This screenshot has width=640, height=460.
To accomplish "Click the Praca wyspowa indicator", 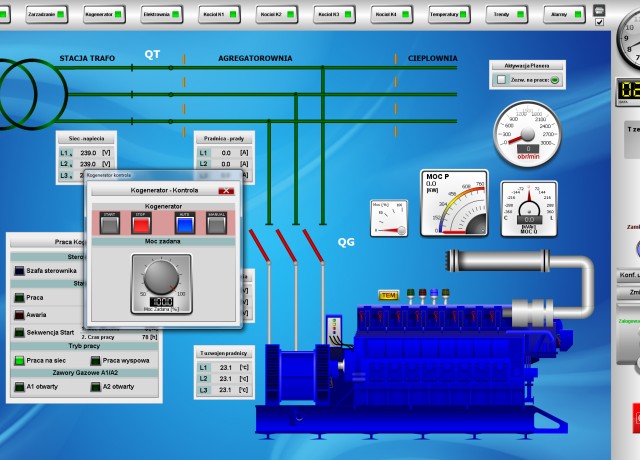I will pyautogui.click(x=96, y=360).
